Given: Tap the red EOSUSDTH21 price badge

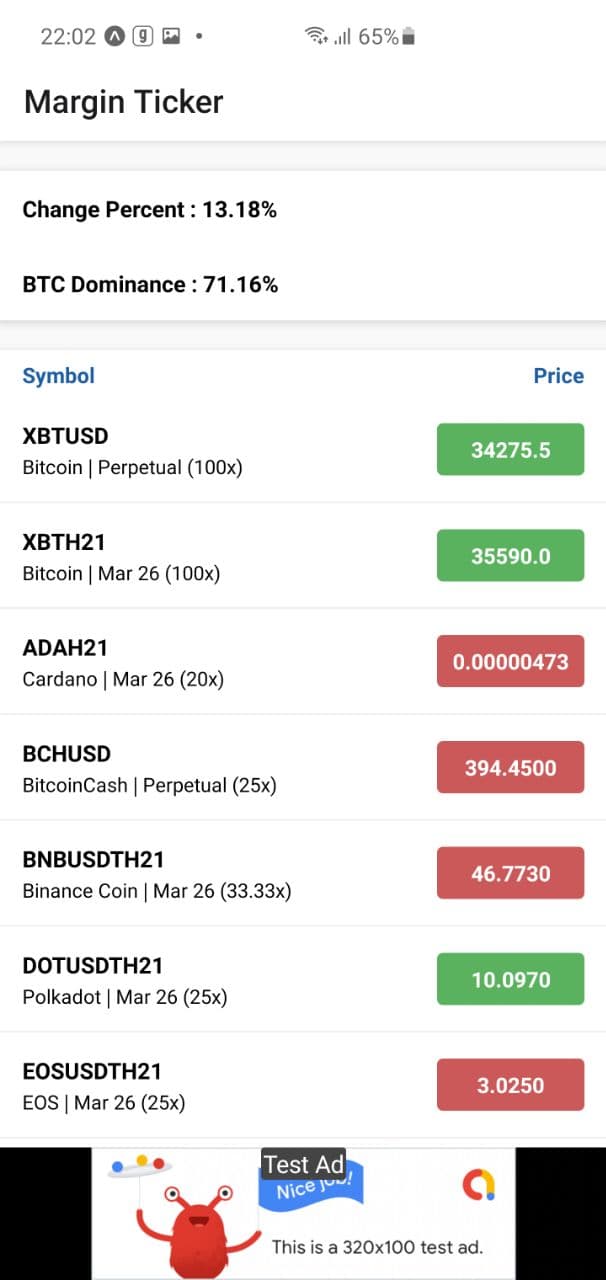Looking at the screenshot, I should coord(510,1085).
